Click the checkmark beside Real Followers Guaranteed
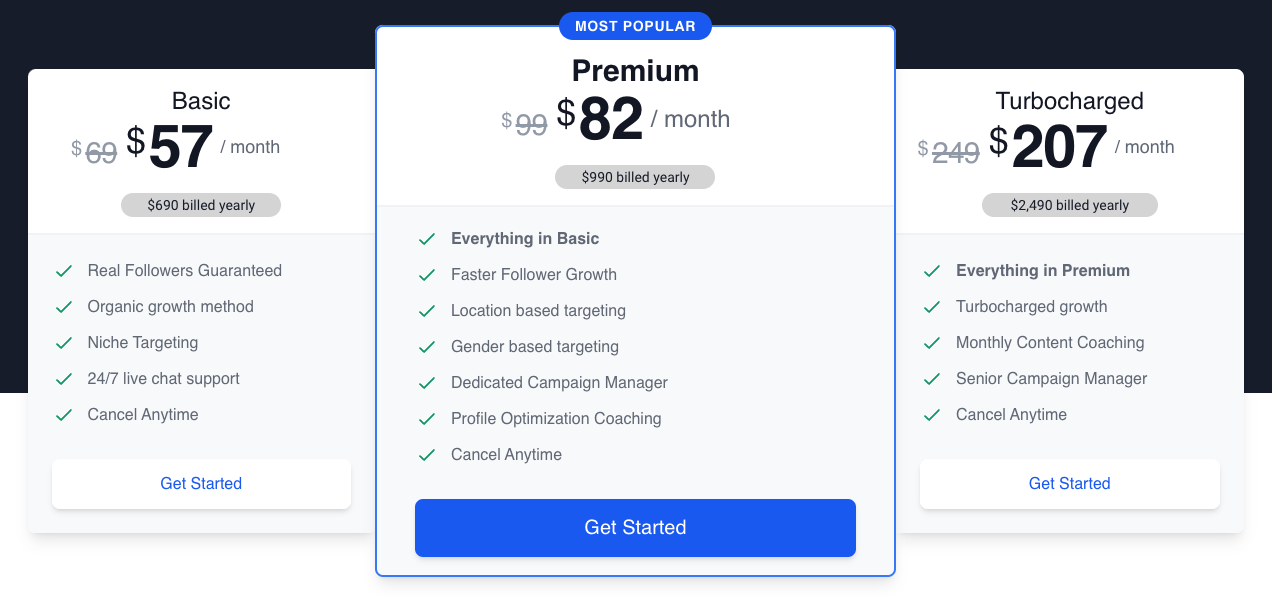 (64, 270)
